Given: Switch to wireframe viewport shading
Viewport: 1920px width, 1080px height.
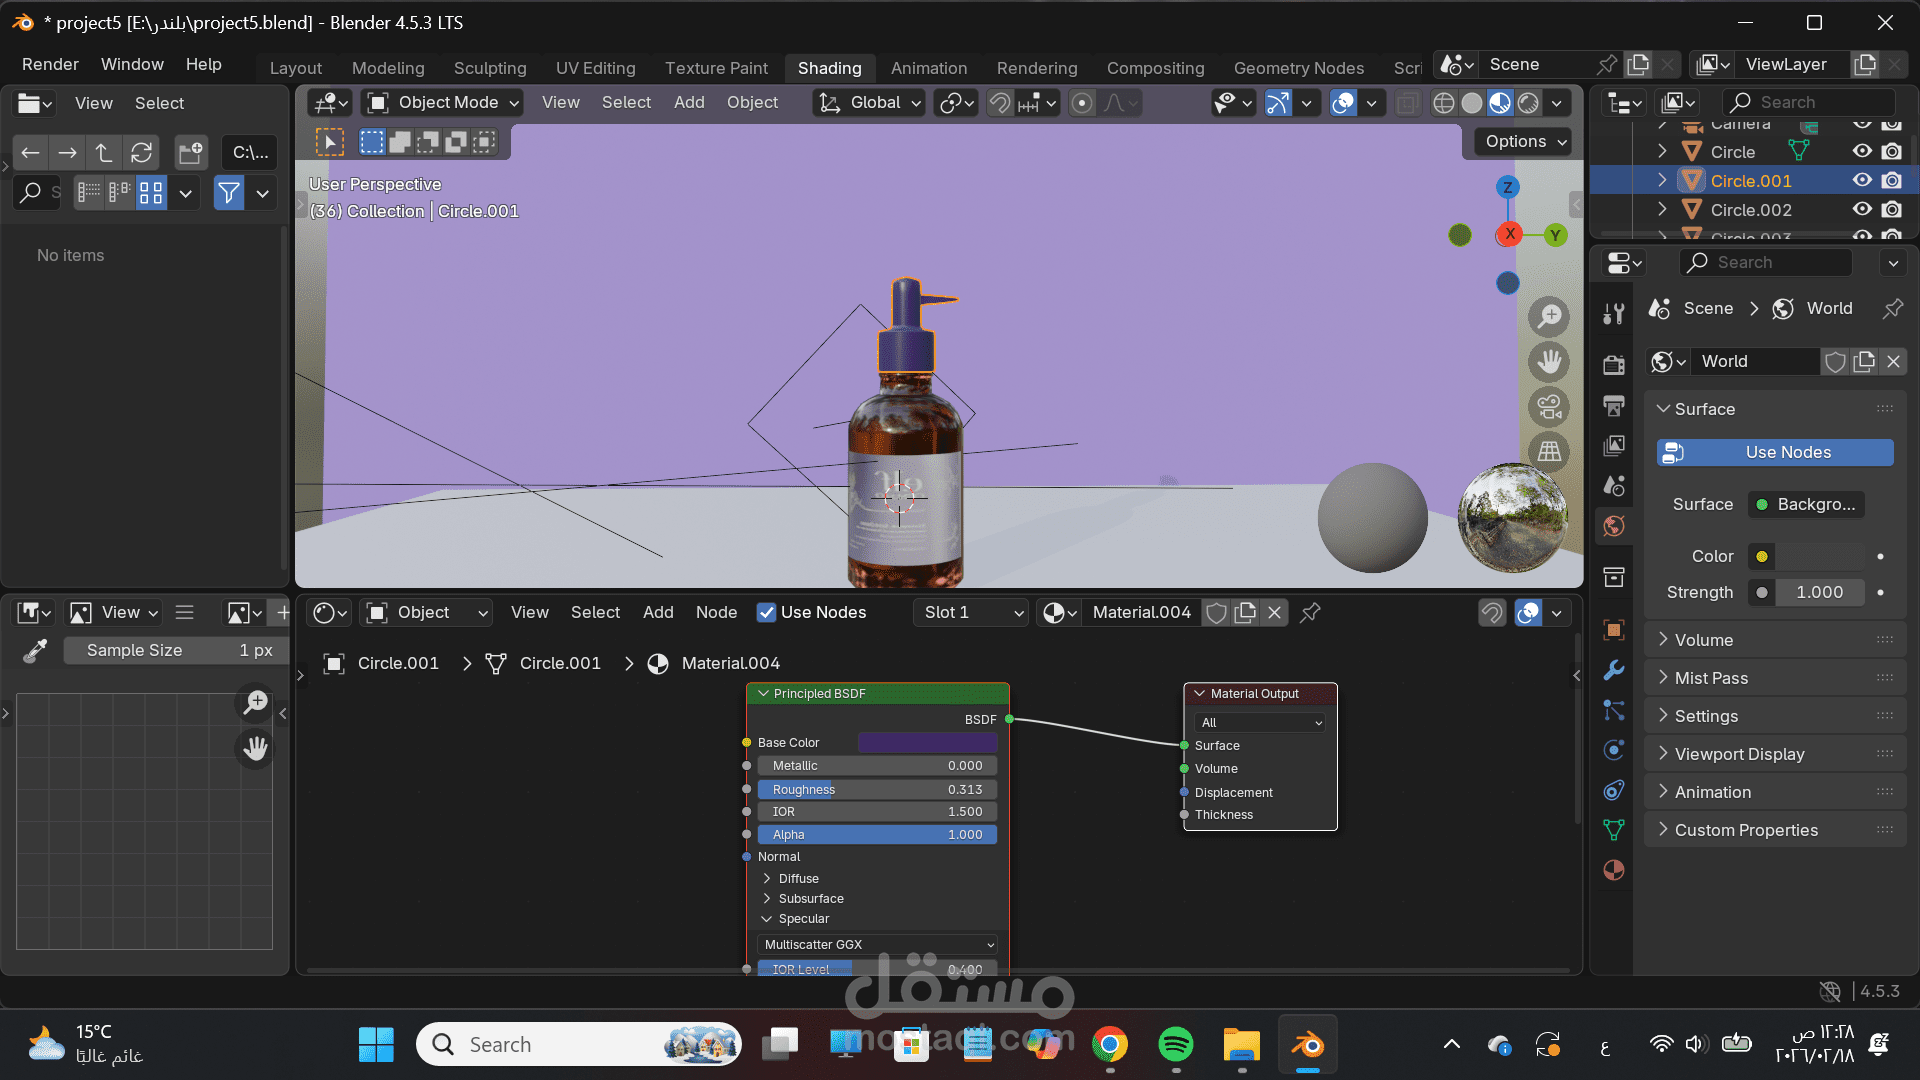Looking at the screenshot, I should pyautogui.click(x=1443, y=103).
